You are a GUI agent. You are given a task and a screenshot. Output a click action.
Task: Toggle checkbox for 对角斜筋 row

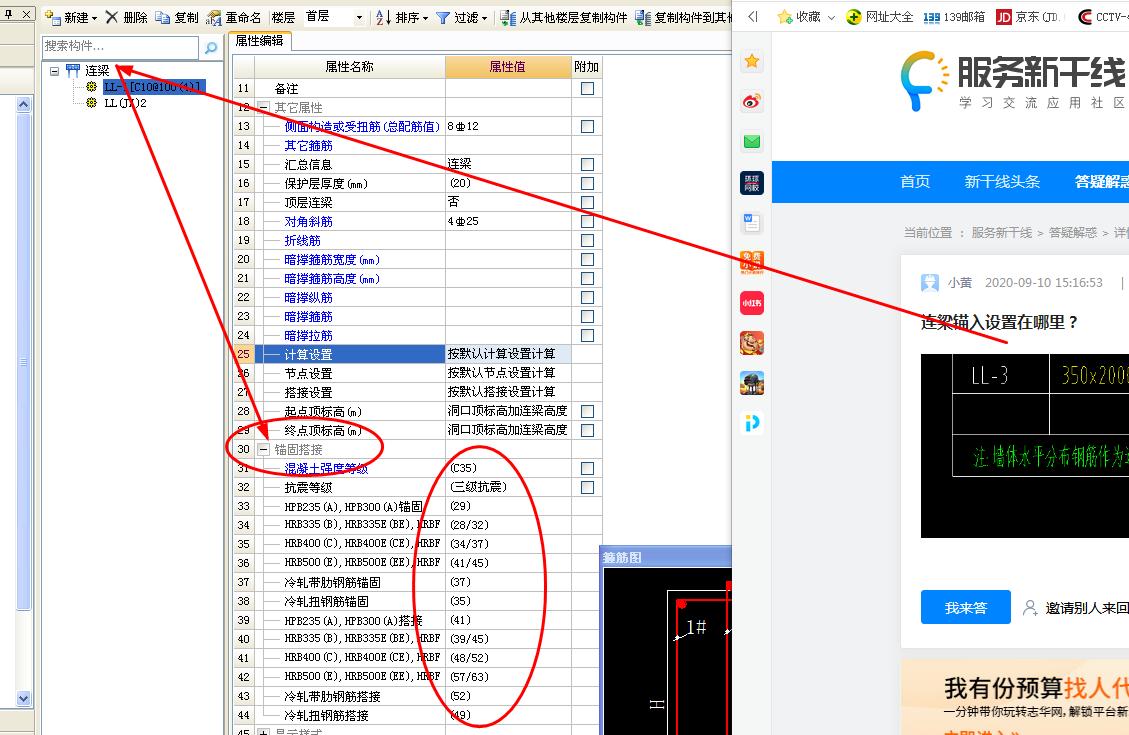[x=588, y=221]
